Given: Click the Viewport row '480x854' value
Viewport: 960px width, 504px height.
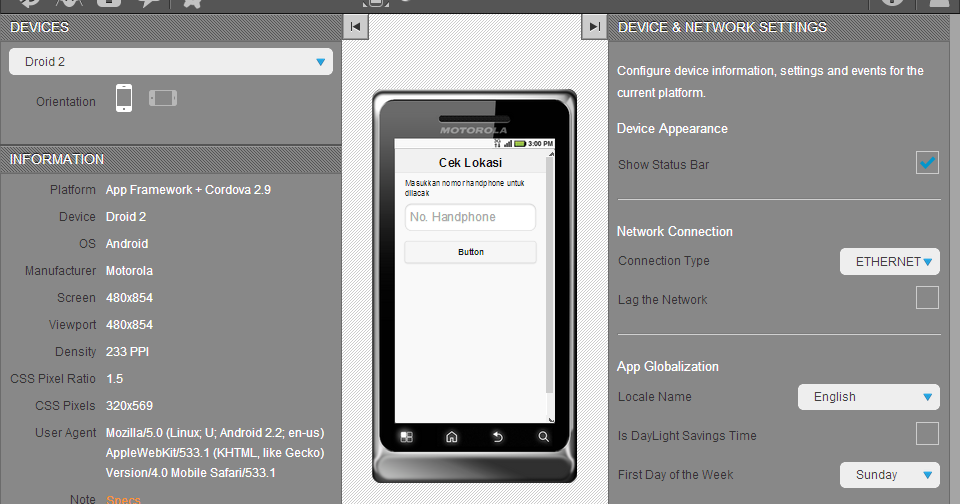Looking at the screenshot, I should pos(129,325).
